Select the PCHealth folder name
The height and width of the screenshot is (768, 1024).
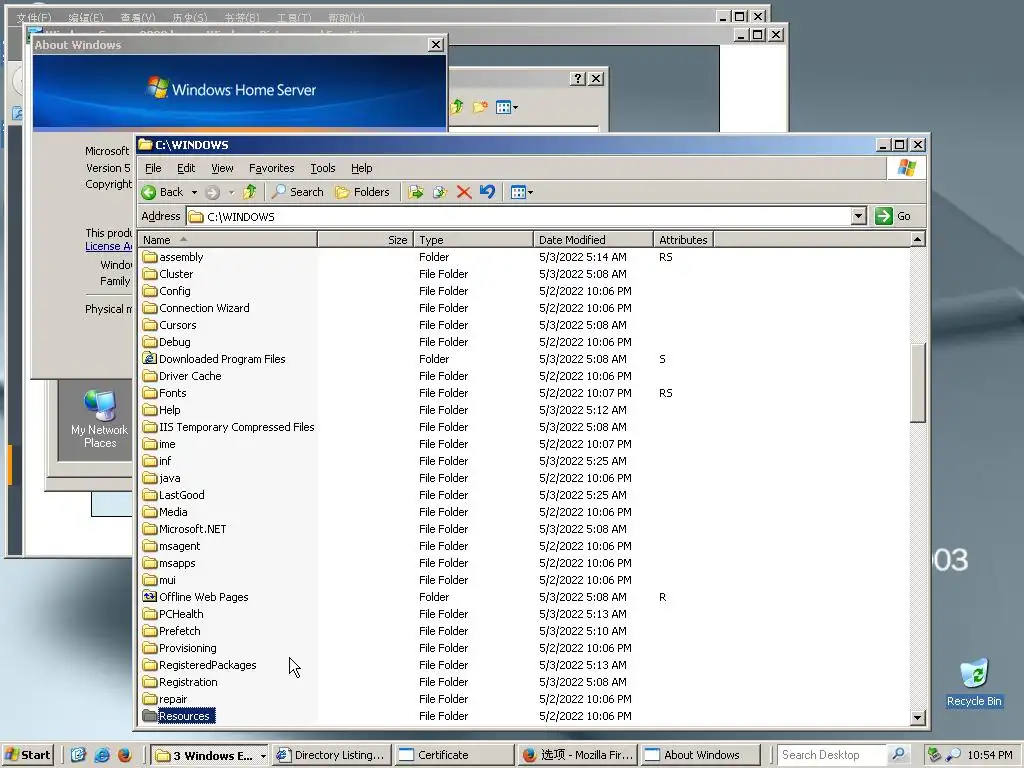pos(181,614)
